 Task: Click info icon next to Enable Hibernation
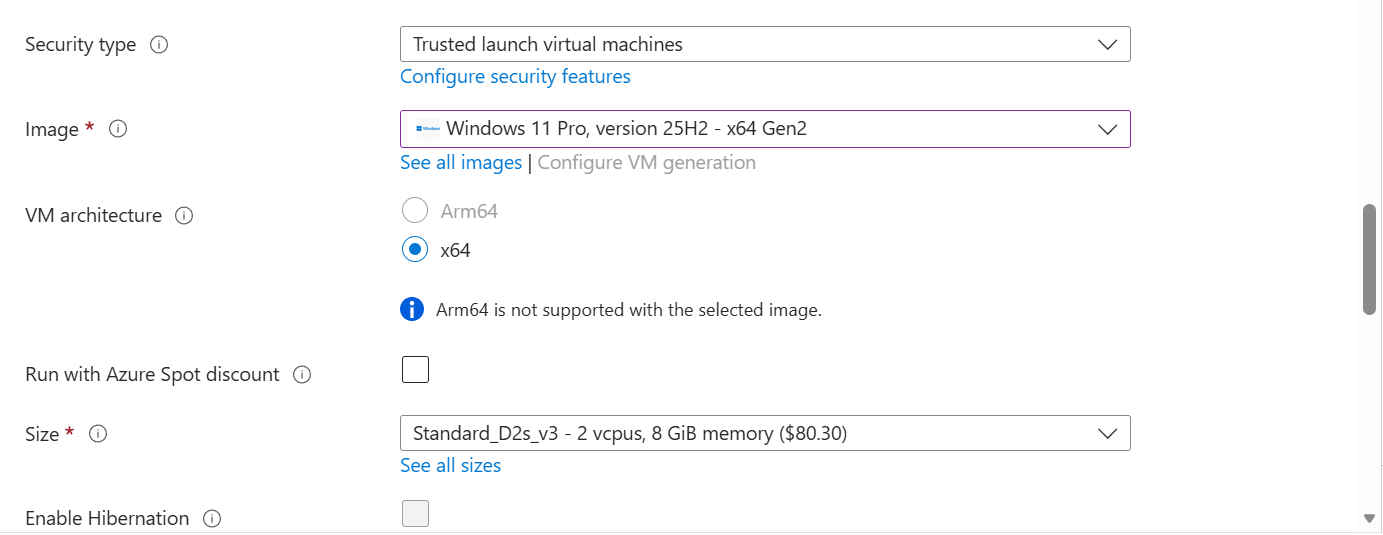[x=211, y=519]
